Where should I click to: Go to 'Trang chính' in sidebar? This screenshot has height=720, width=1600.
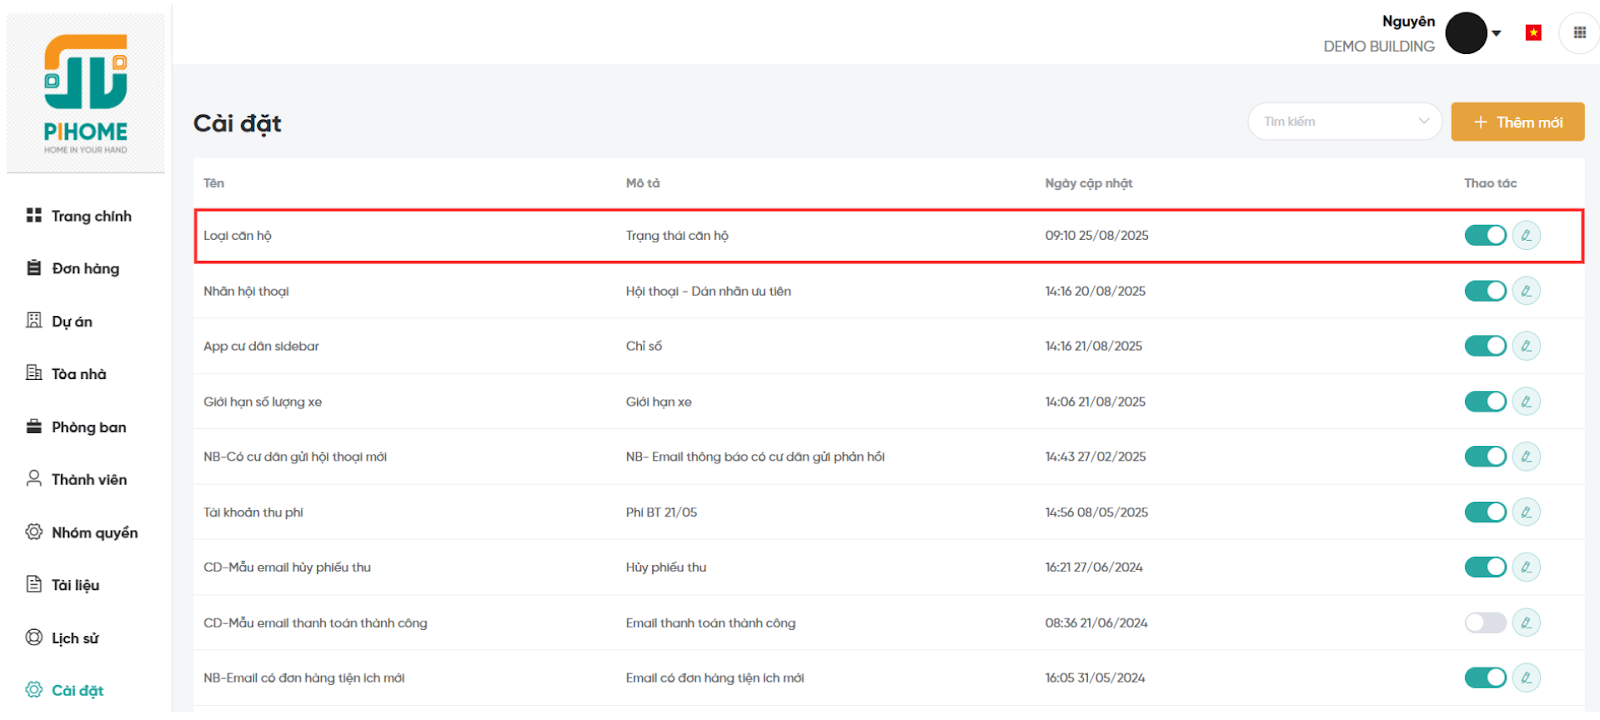point(91,216)
